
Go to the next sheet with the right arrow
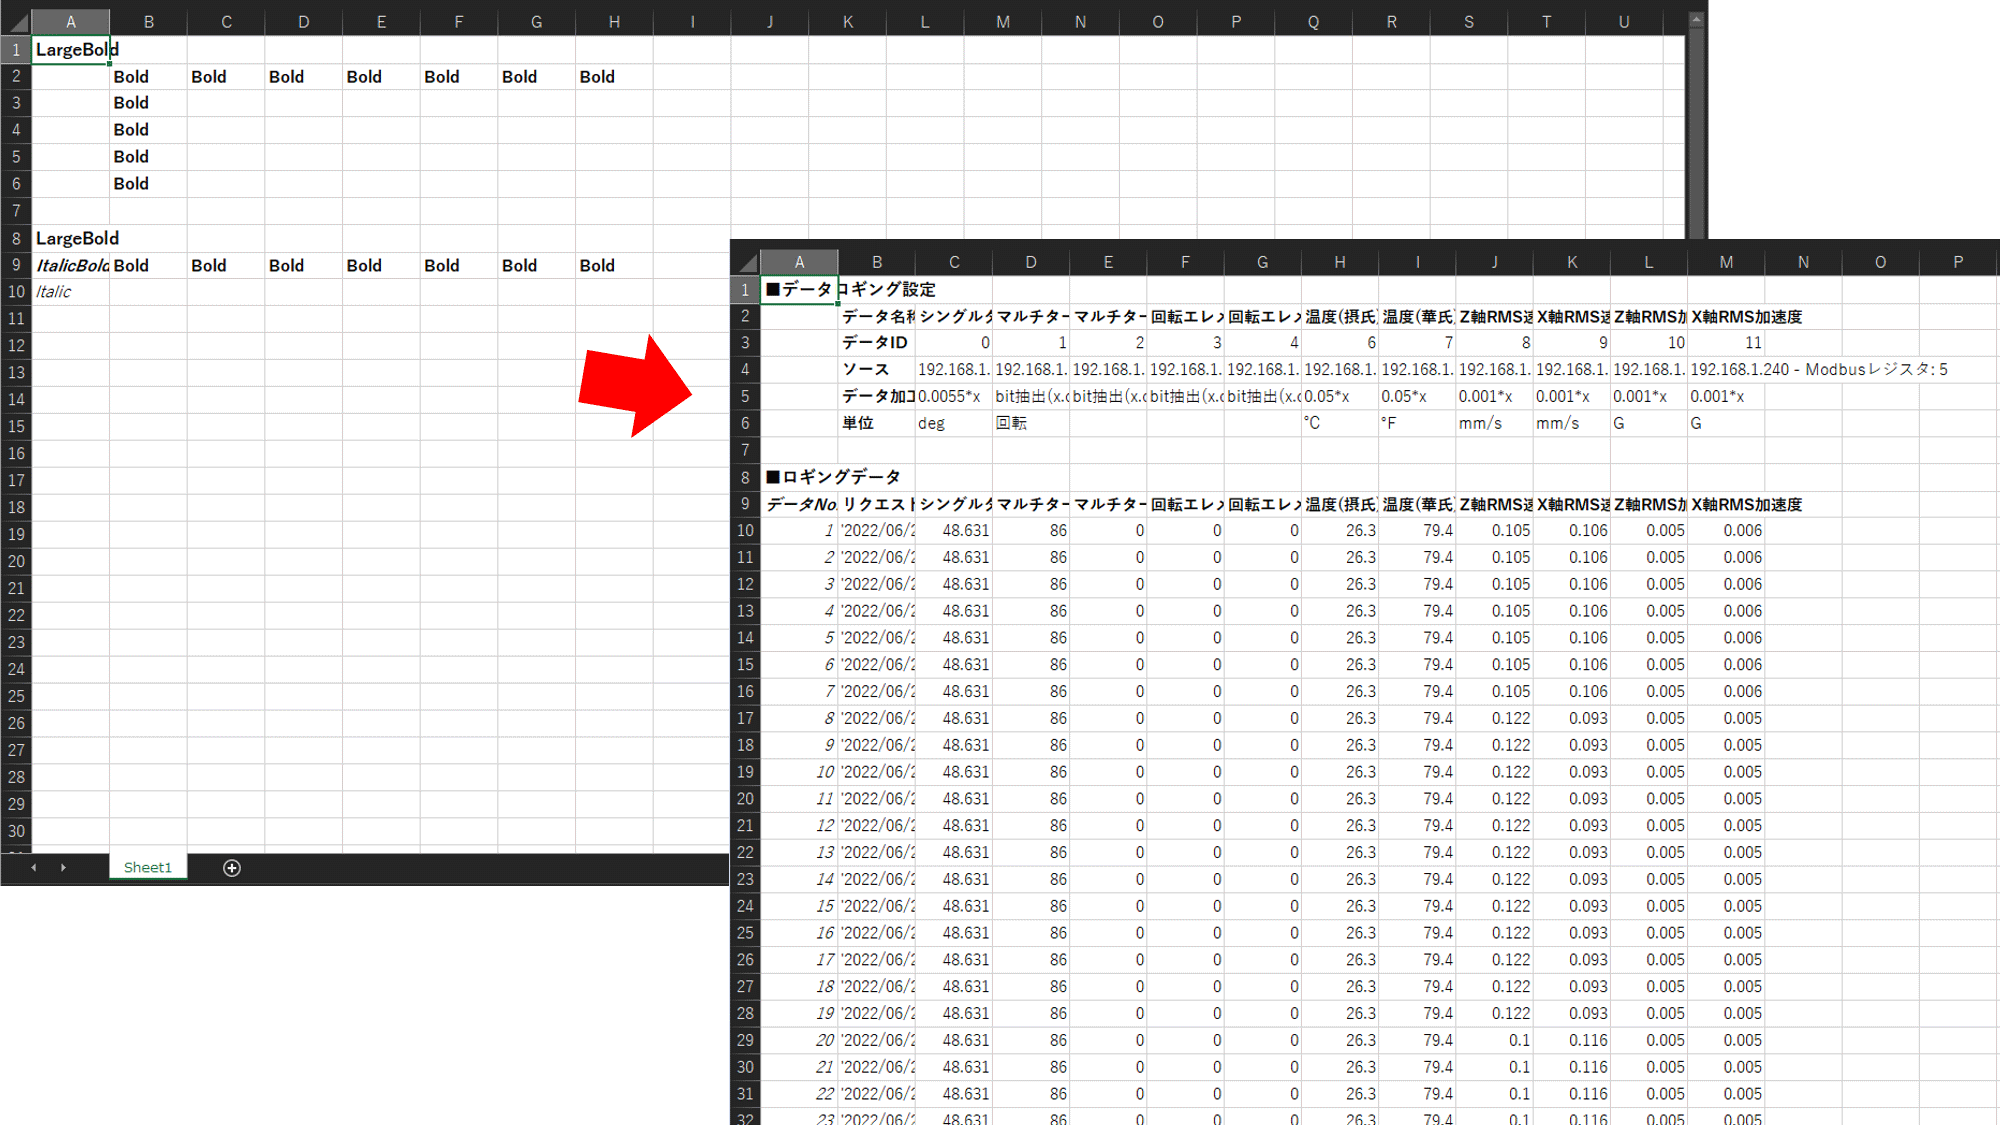click(x=63, y=868)
